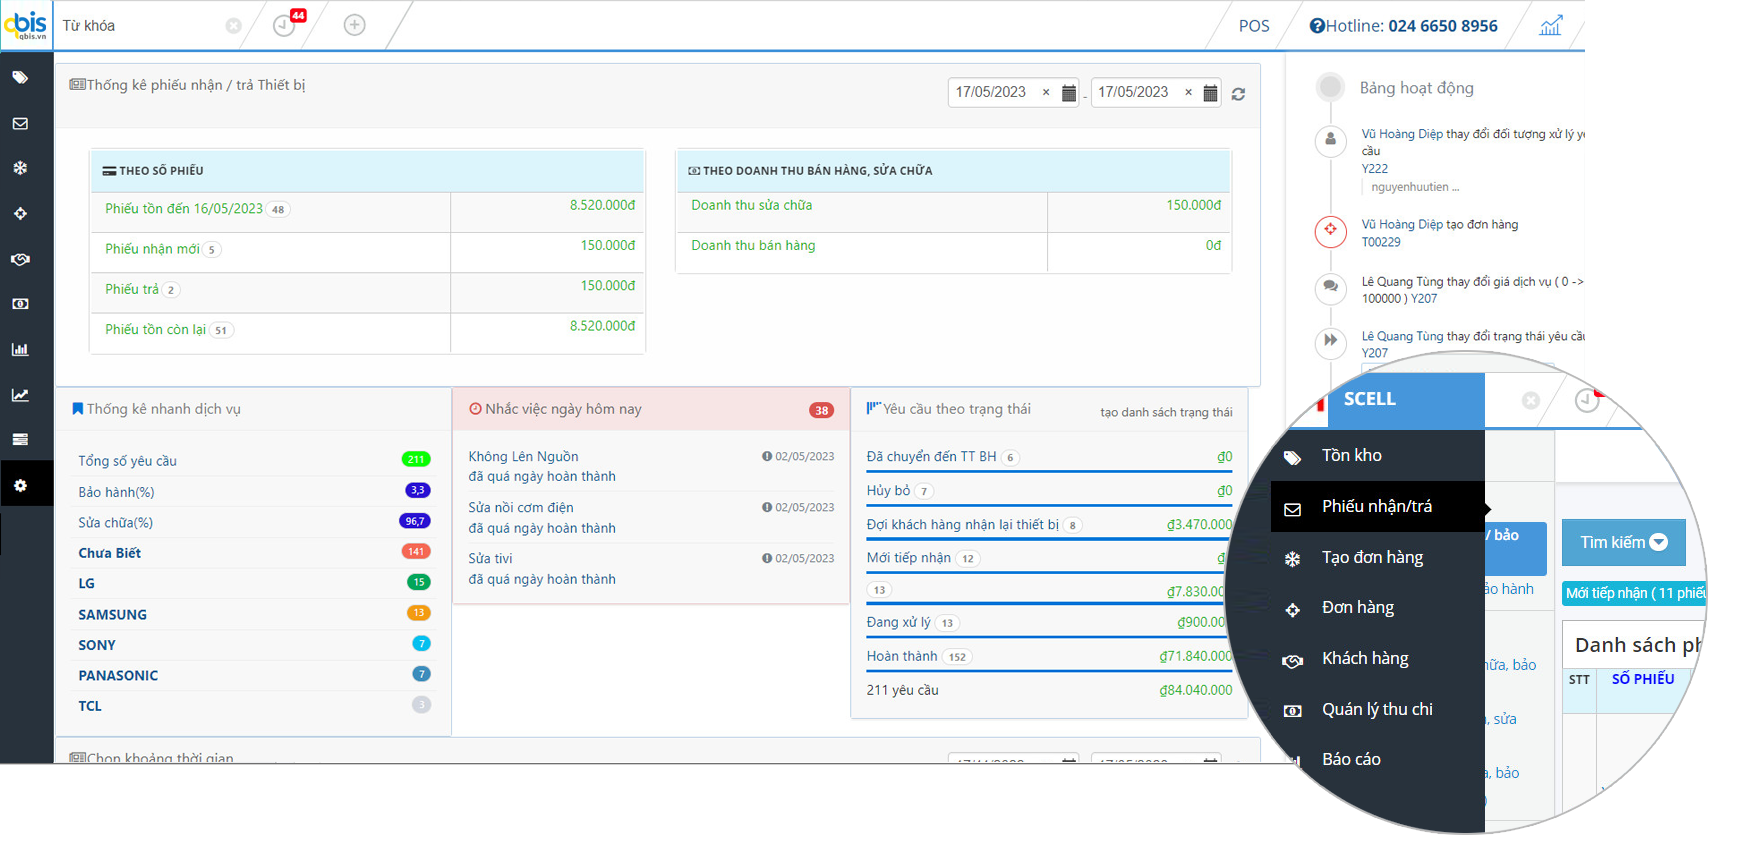Click the Từ khóa keyword search field

(140, 25)
